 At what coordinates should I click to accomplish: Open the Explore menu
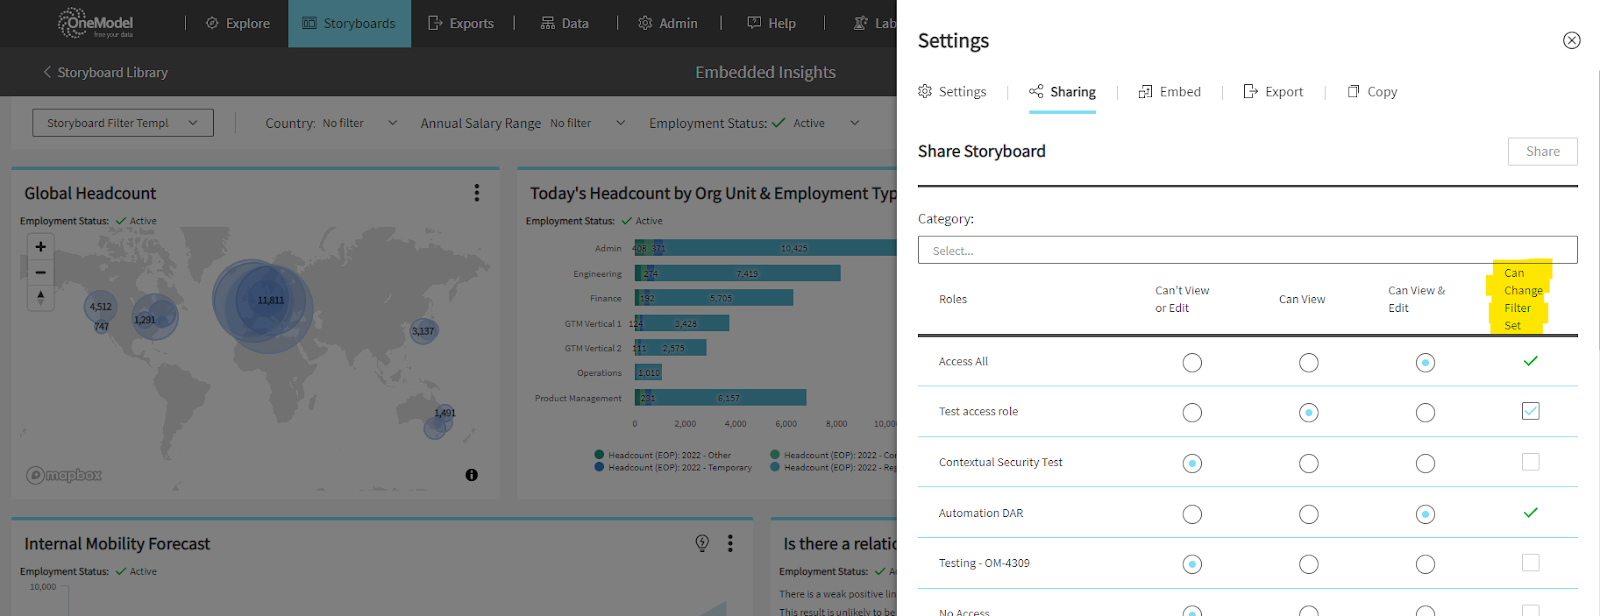[238, 23]
